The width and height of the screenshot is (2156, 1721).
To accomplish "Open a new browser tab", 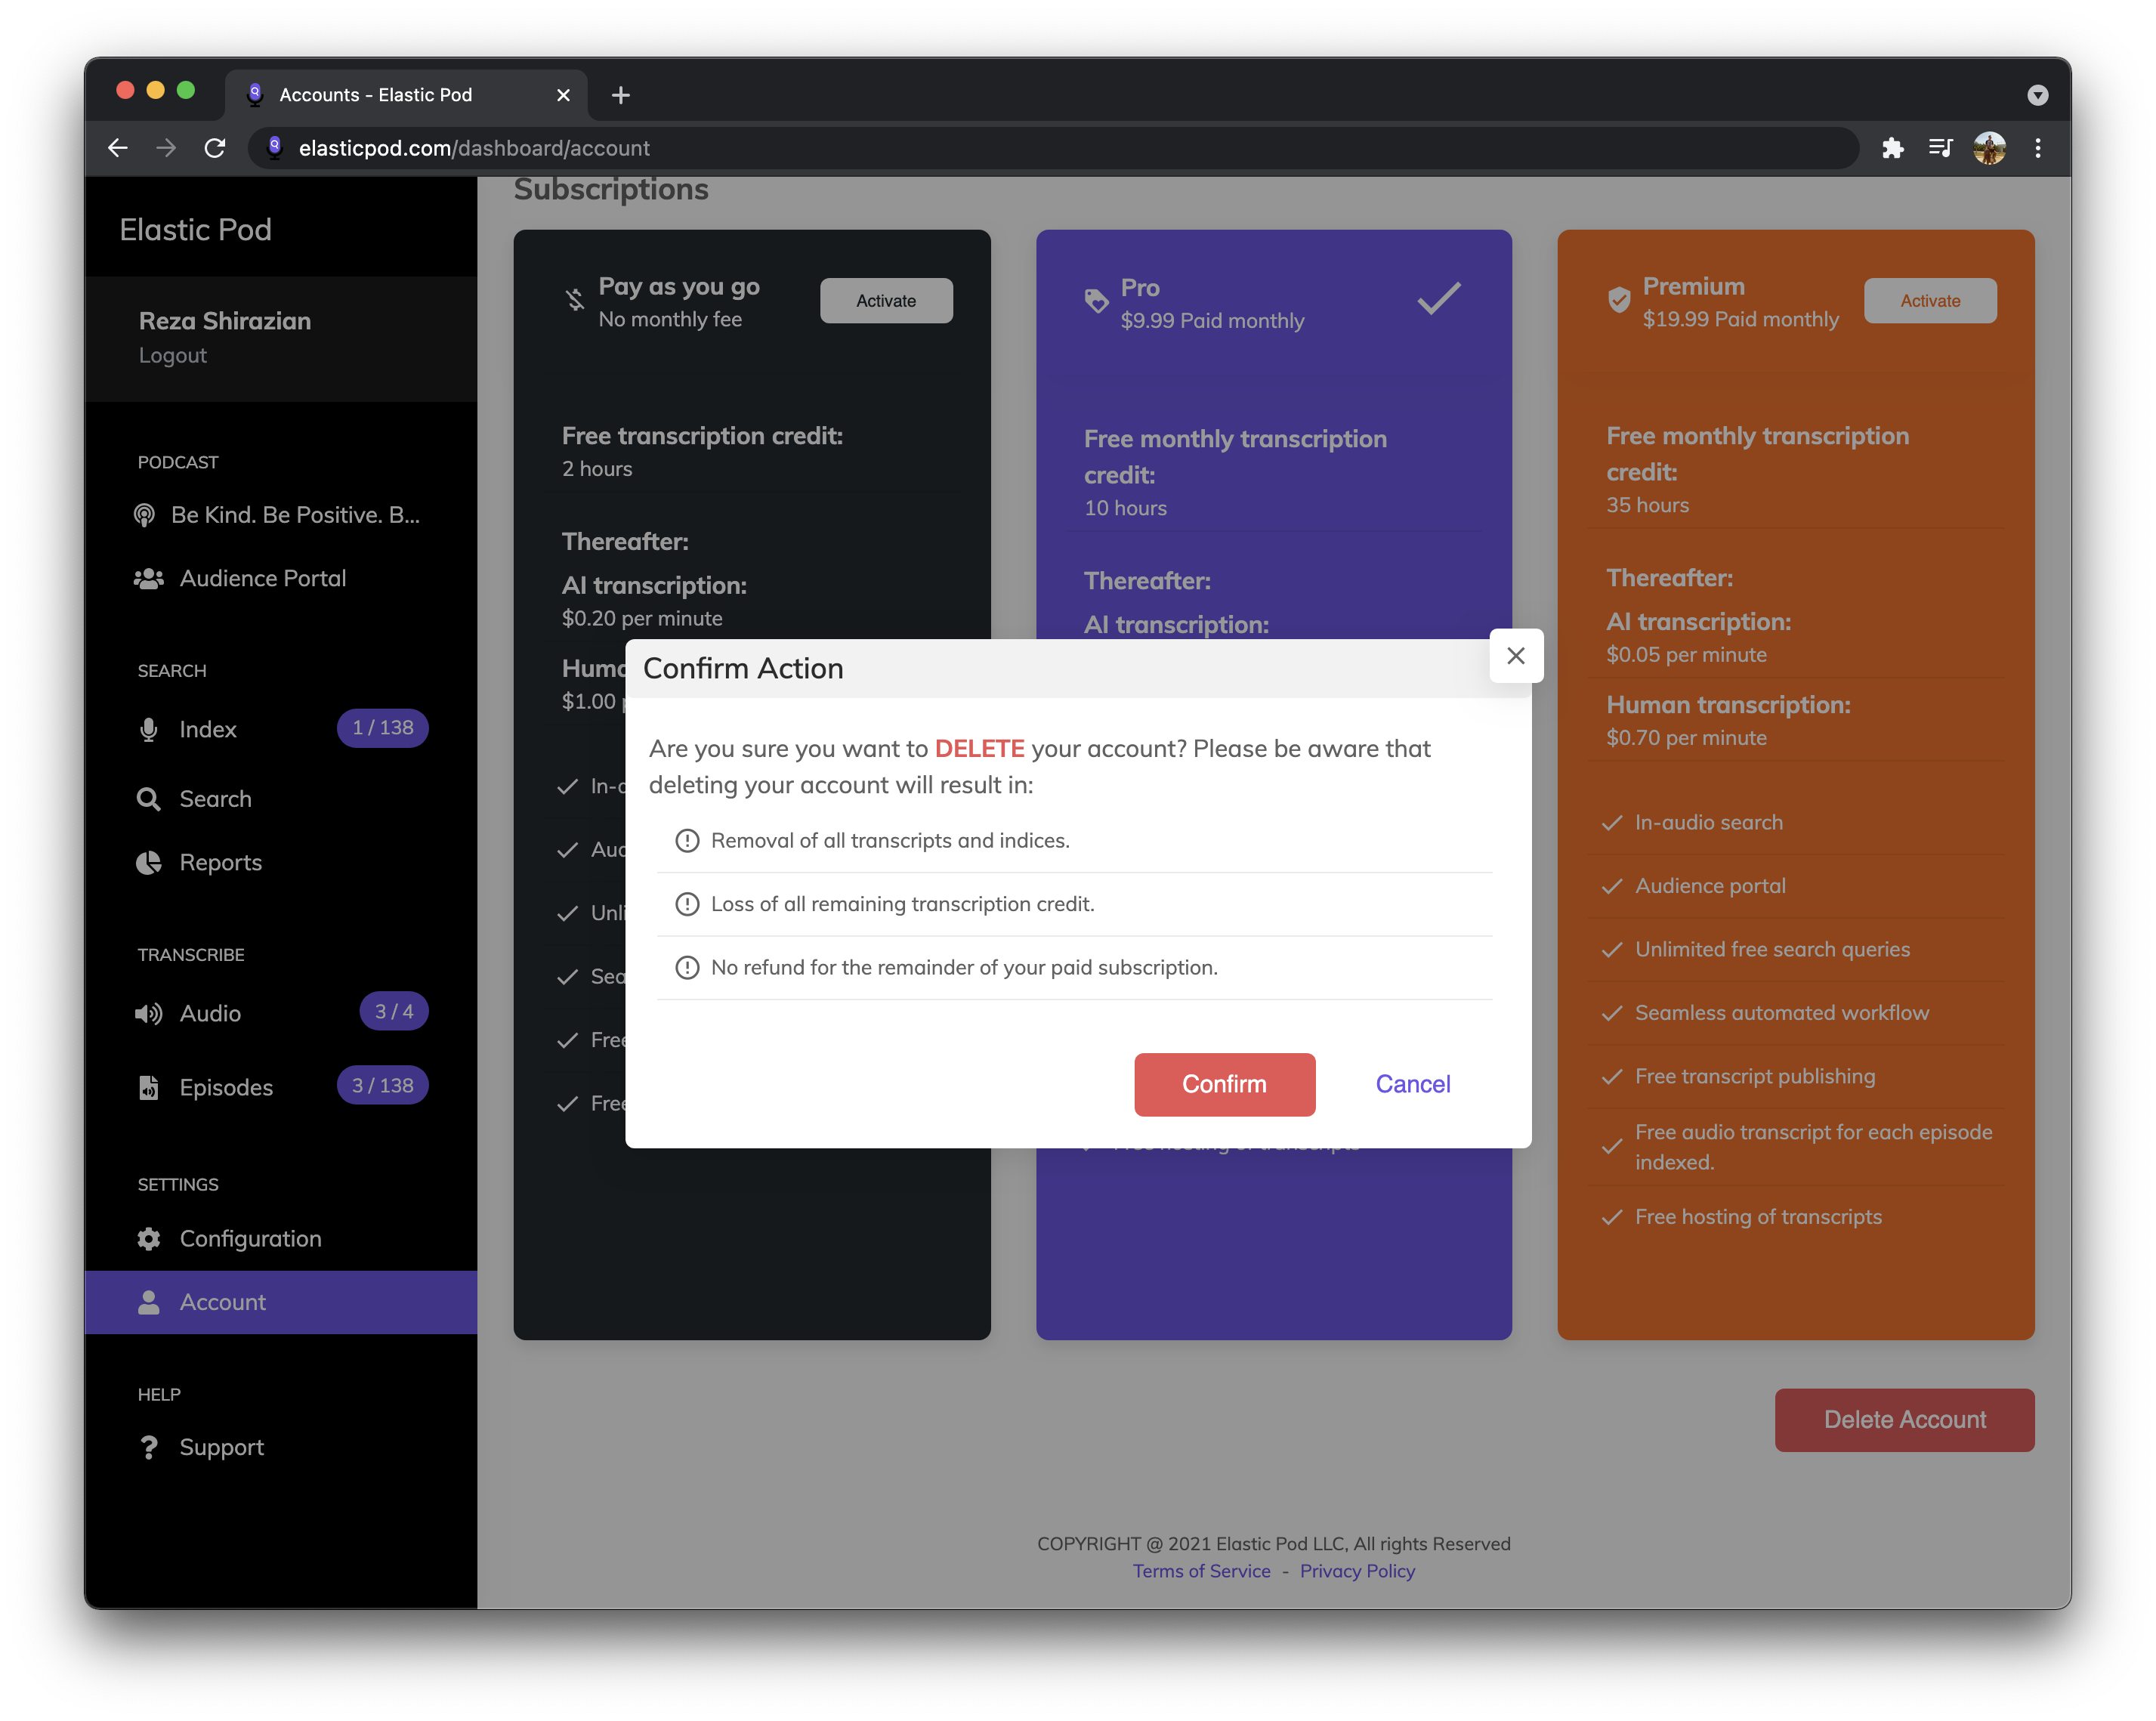I will [620, 95].
